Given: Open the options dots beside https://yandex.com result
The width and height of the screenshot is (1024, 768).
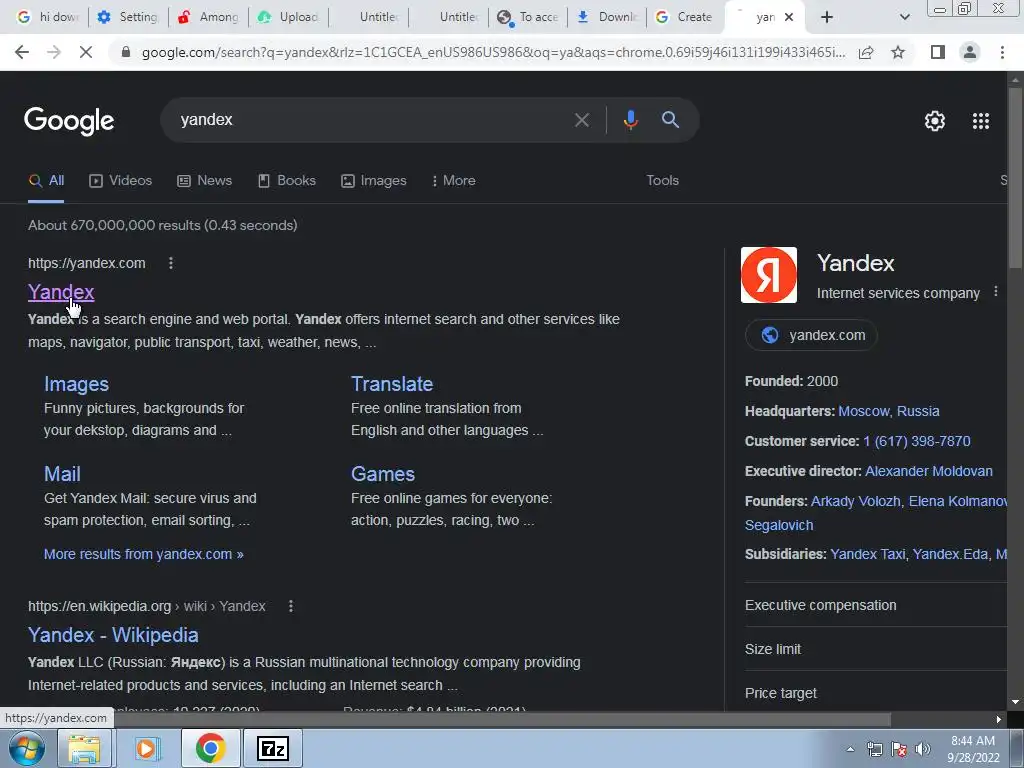Looking at the screenshot, I should pyautogui.click(x=171, y=263).
